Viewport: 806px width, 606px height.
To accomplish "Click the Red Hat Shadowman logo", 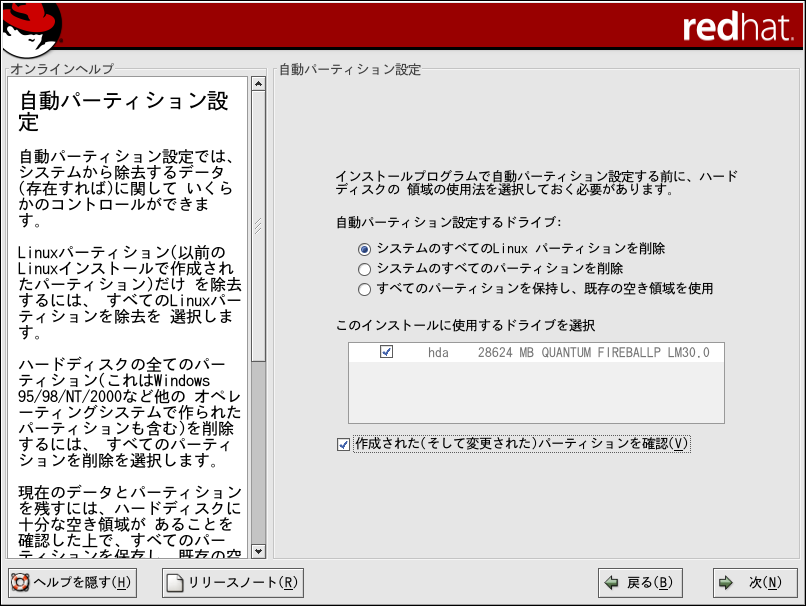I will pyautogui.click(x=32, y=27).
